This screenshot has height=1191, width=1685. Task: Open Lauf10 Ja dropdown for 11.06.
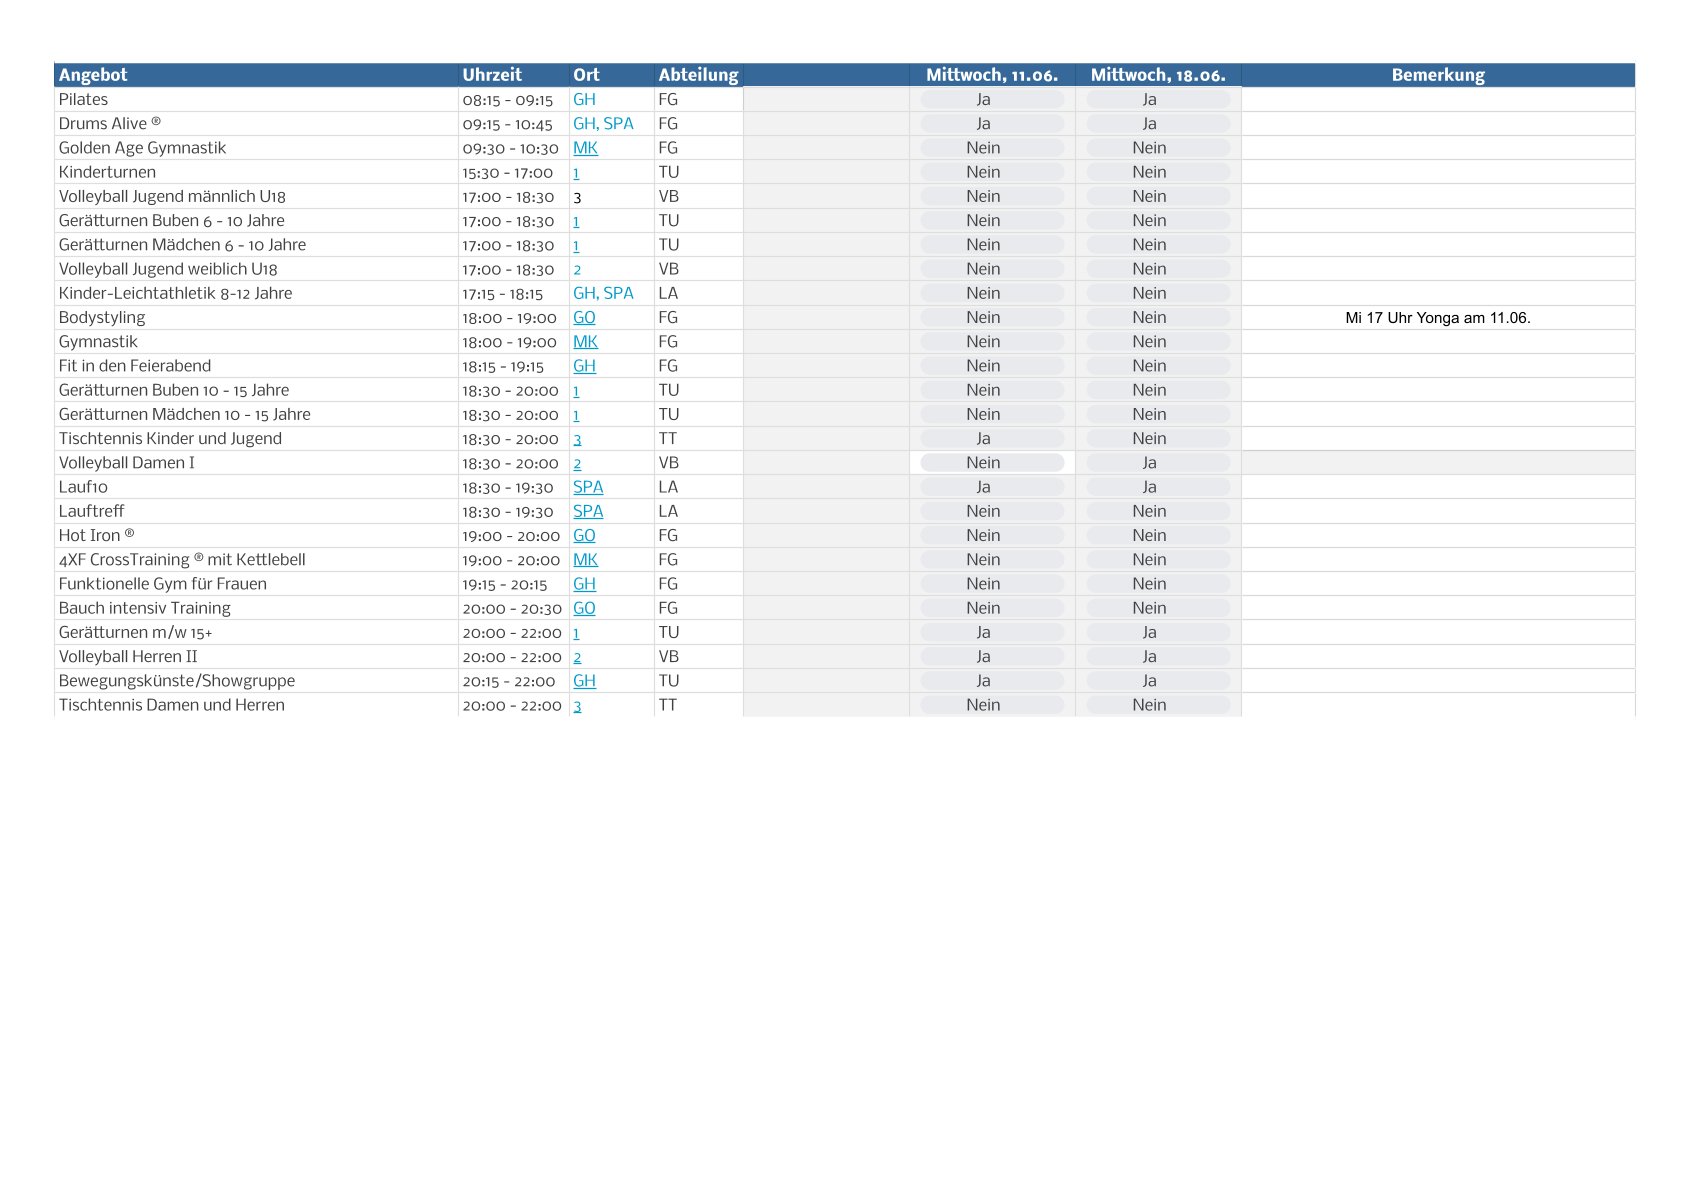(x=992, y=487)
